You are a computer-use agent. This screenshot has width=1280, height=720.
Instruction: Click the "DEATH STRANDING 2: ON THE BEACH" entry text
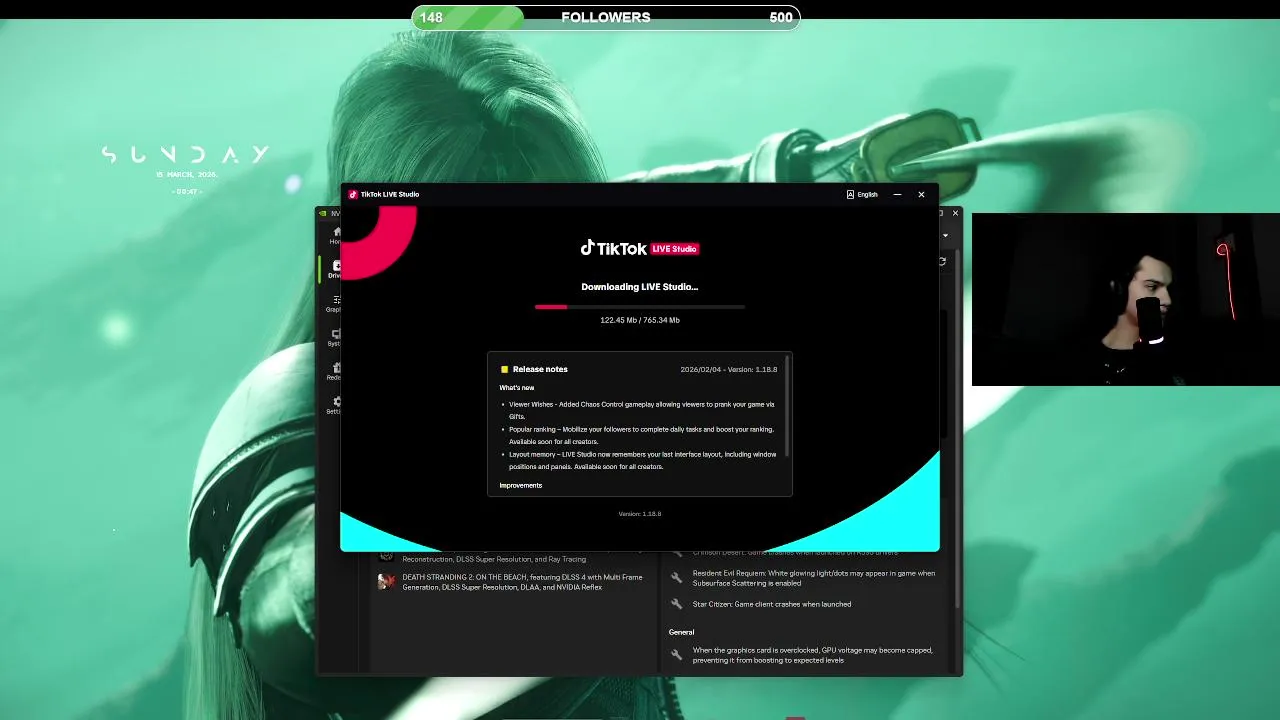coord(522,582)
